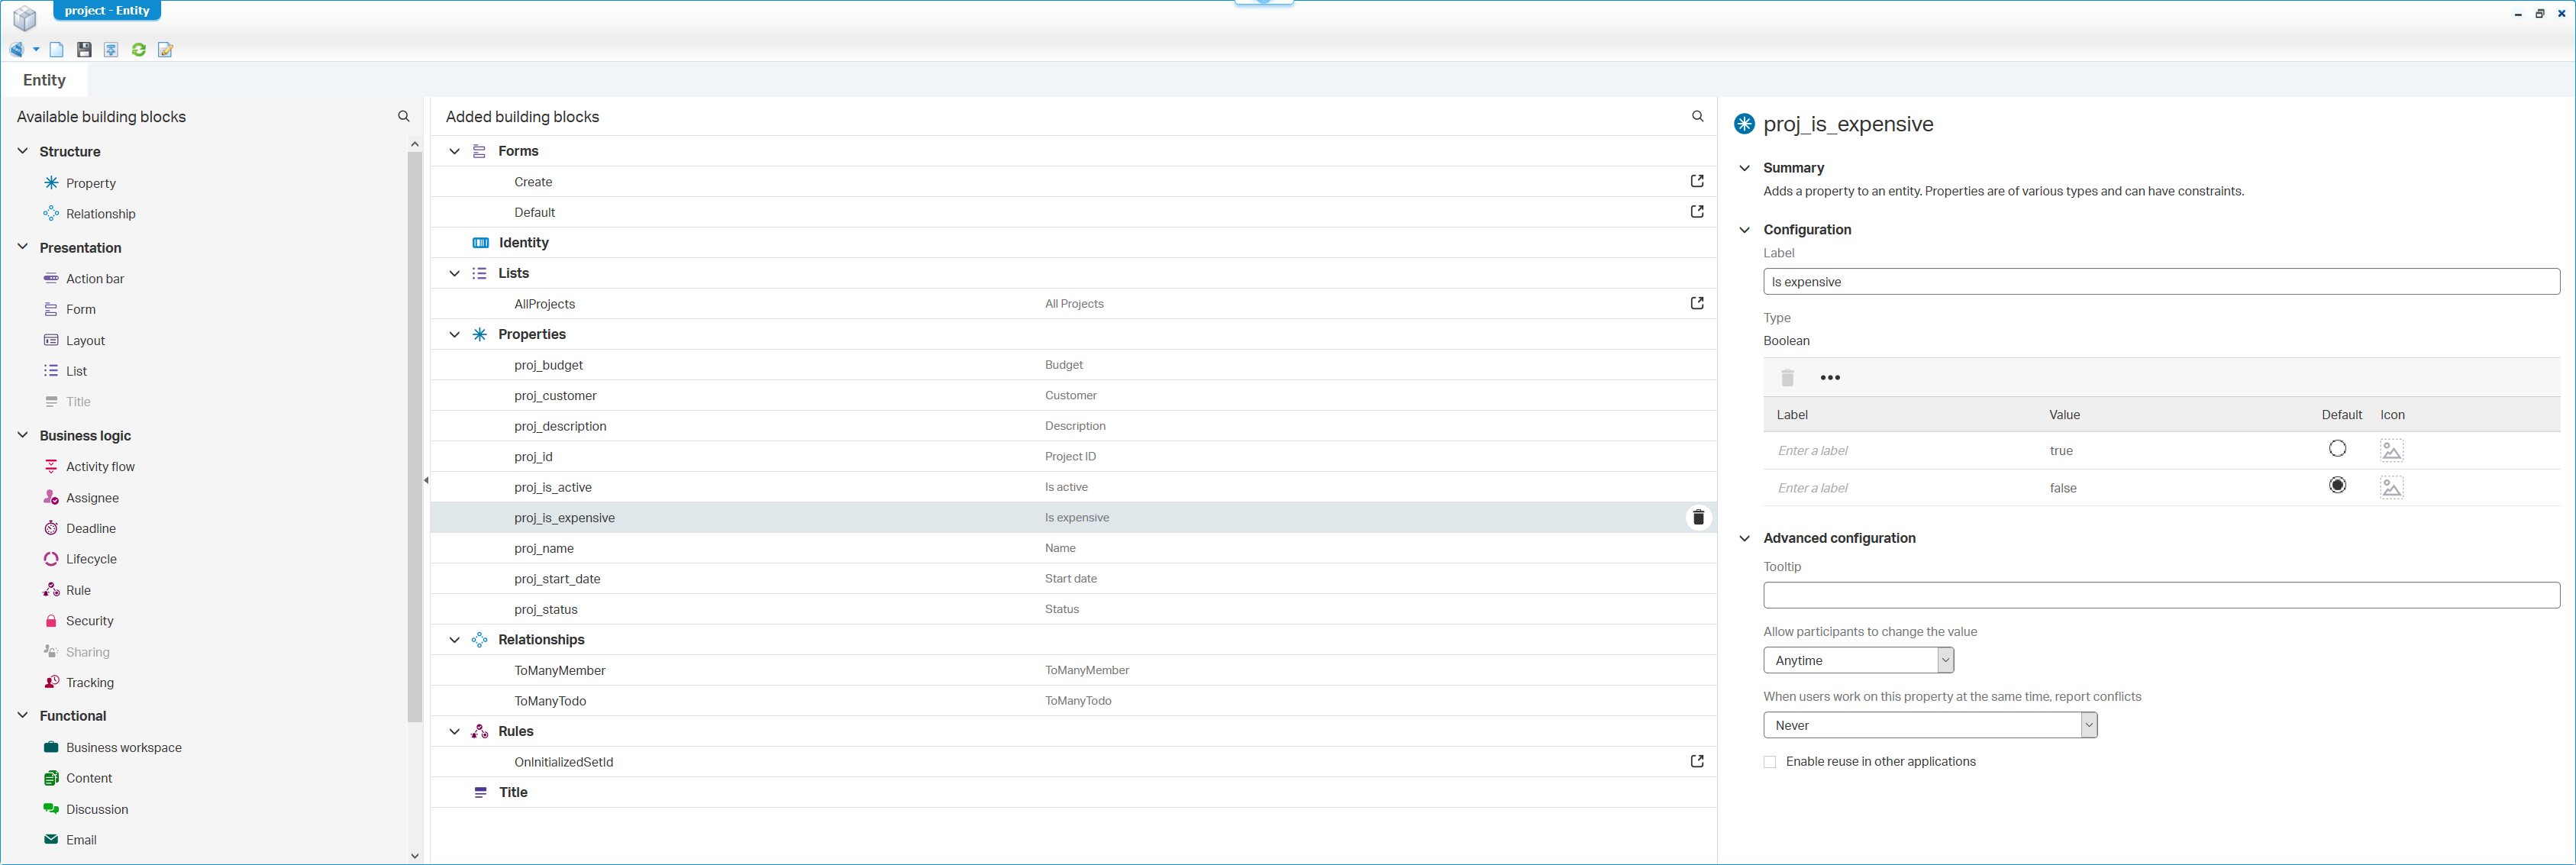Open the report conflicts Never dropdown
Viewport: 2576px width, 865px height.
(x=1929, y=725)
